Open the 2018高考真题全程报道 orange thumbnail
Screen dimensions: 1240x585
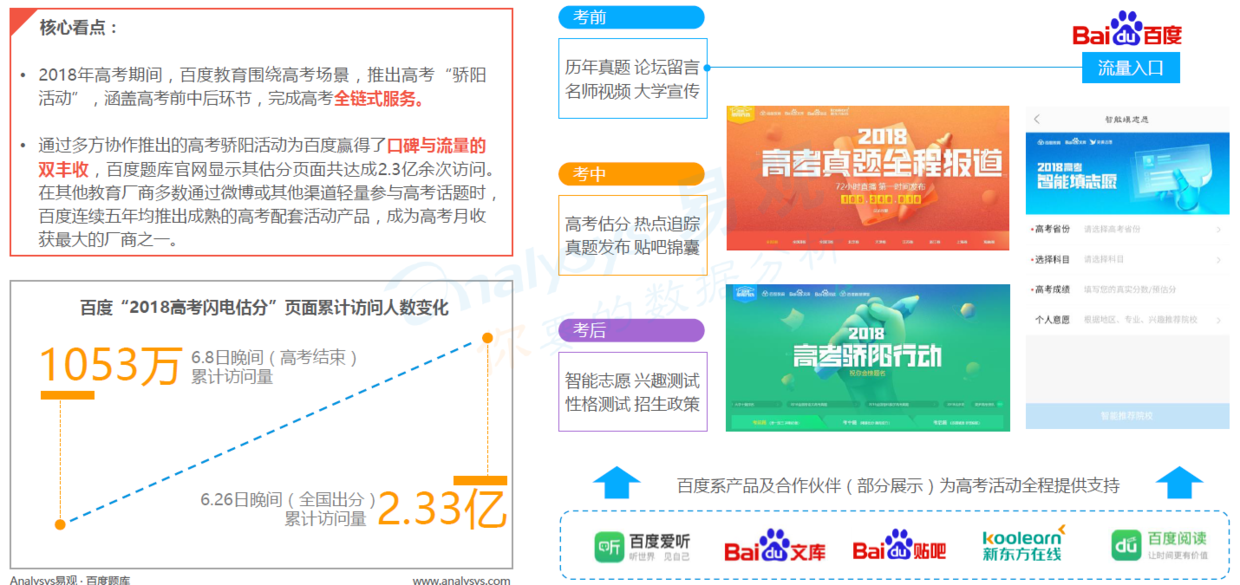(x=868, y=176)
